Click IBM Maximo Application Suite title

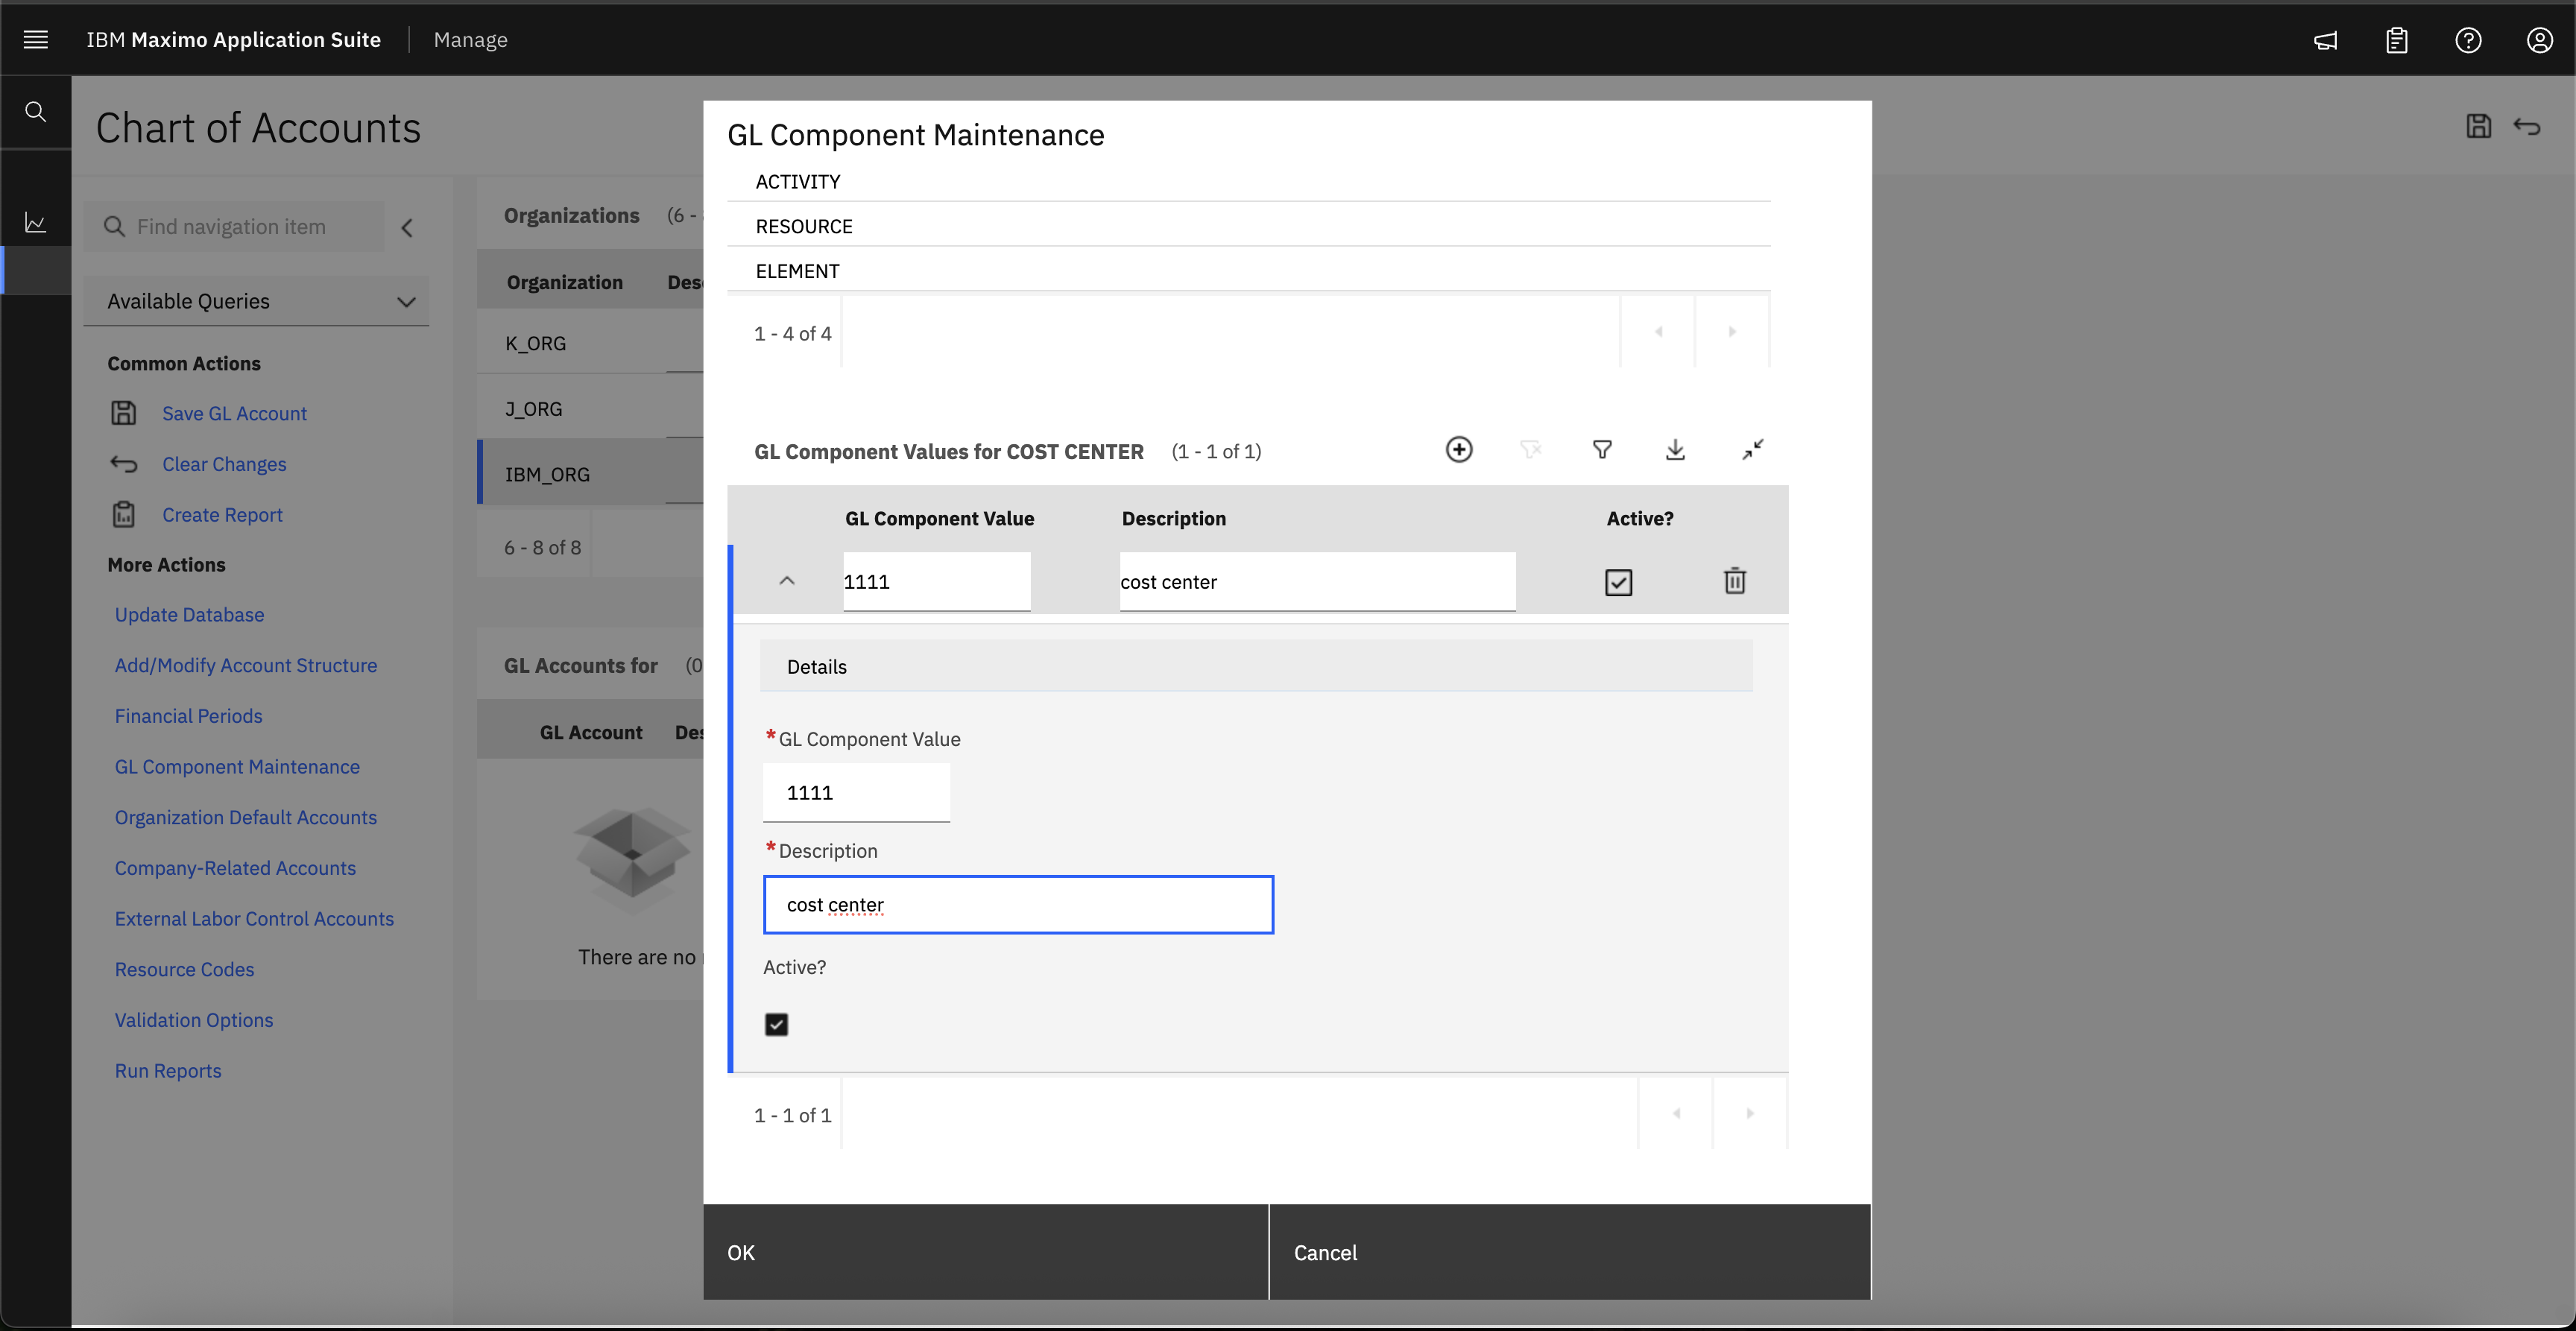233,40
